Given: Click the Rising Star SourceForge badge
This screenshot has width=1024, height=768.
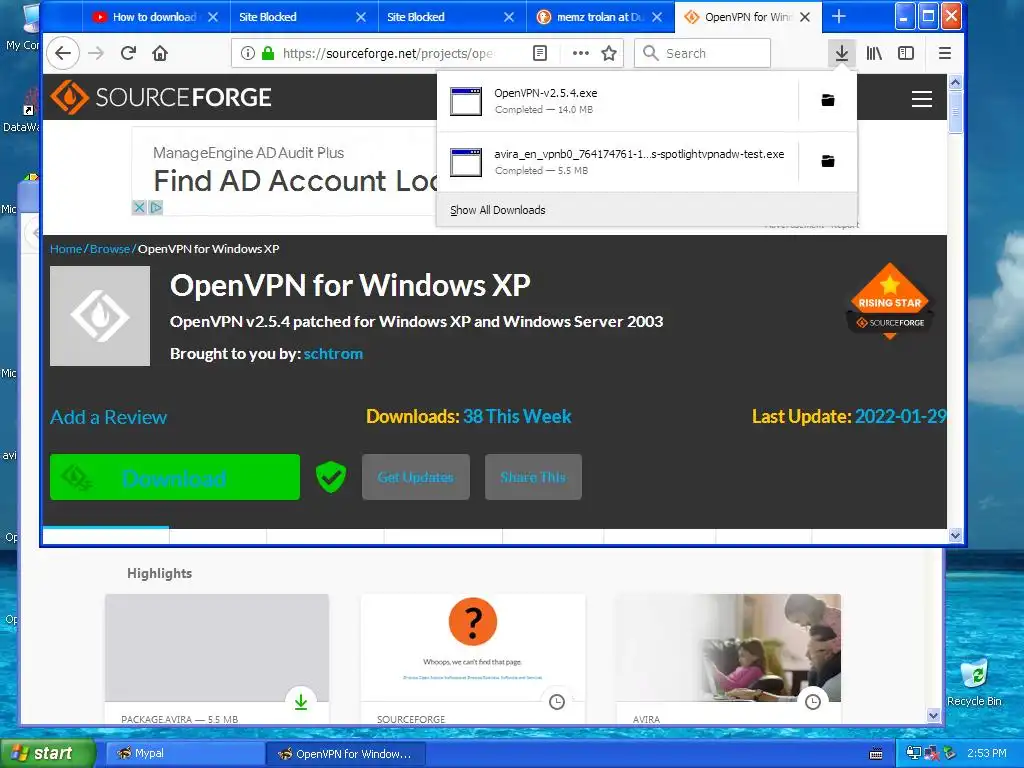Looking at the screenshot, I should (889, 302).
